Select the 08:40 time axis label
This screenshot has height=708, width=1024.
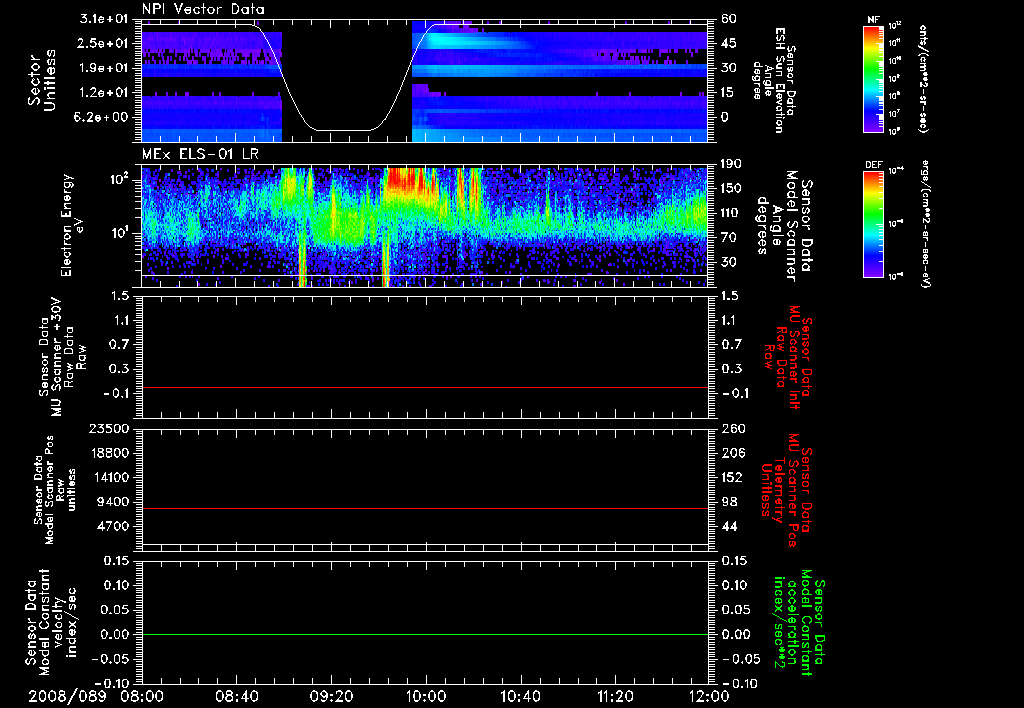tap(237, 697)
